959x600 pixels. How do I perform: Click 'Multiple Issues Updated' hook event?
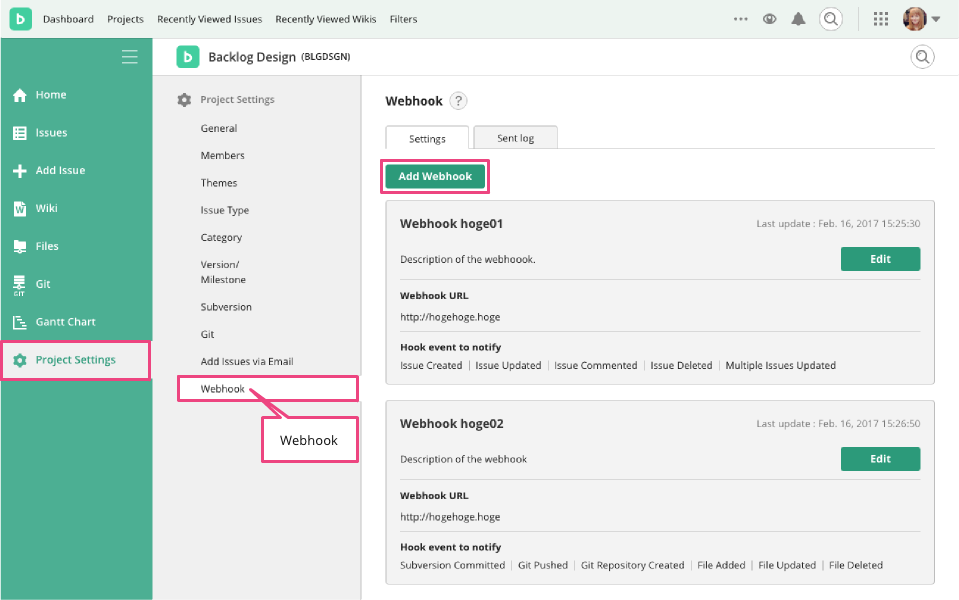pyautogui.click(x=780, y=365)
